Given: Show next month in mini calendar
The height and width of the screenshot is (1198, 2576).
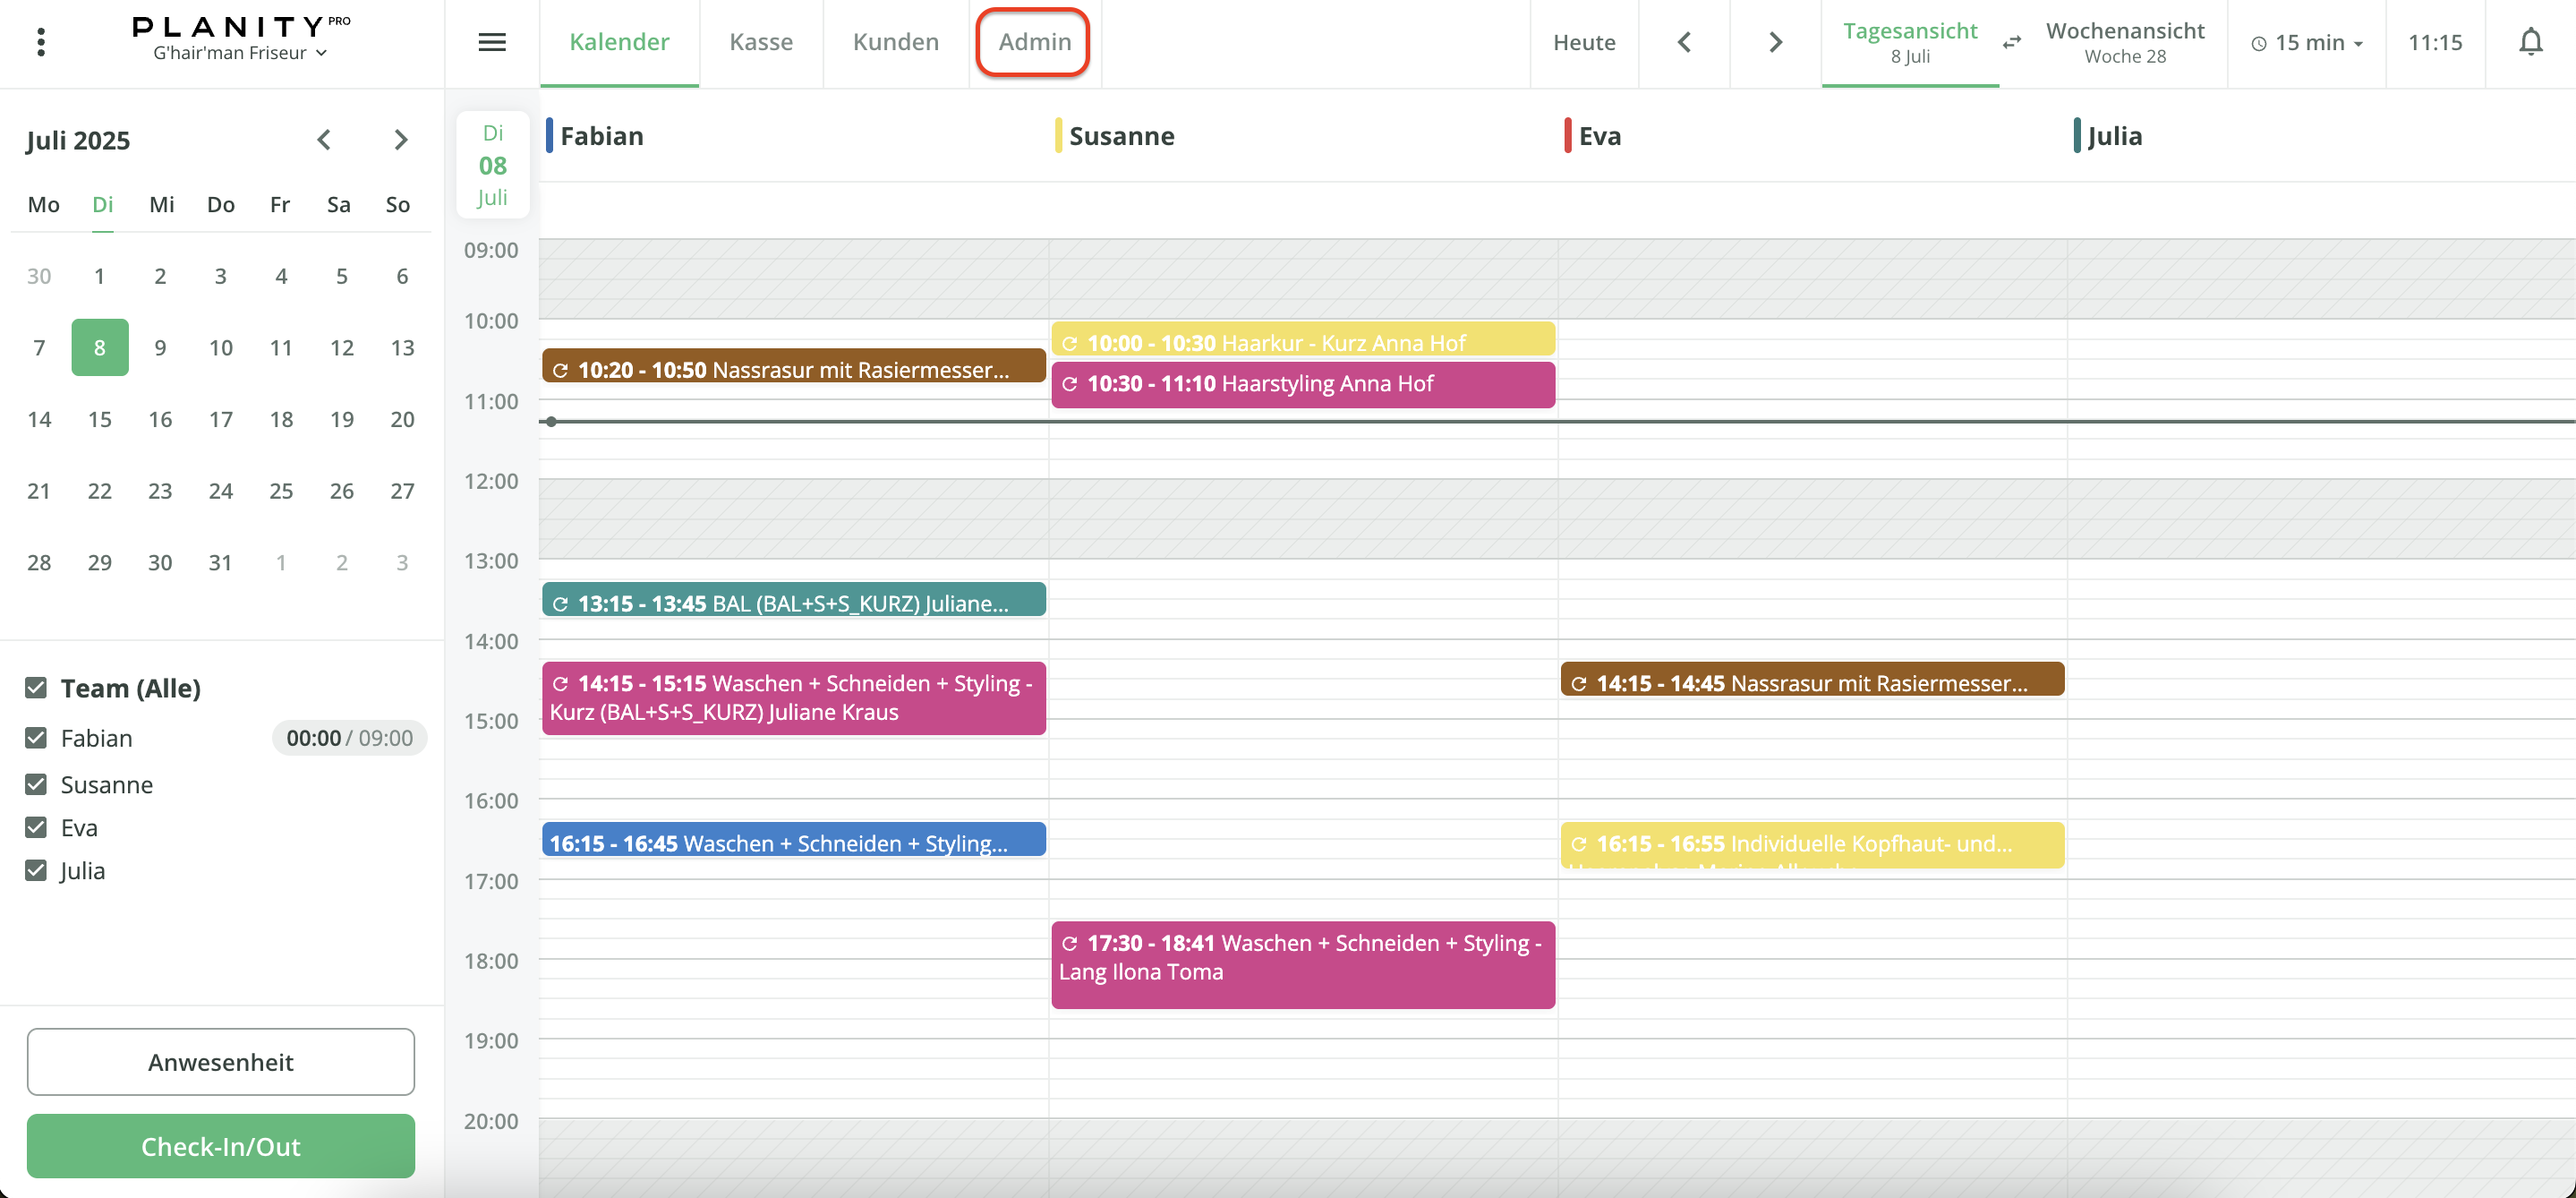Looking at the screenshot, I should click(x=401, y=140).
